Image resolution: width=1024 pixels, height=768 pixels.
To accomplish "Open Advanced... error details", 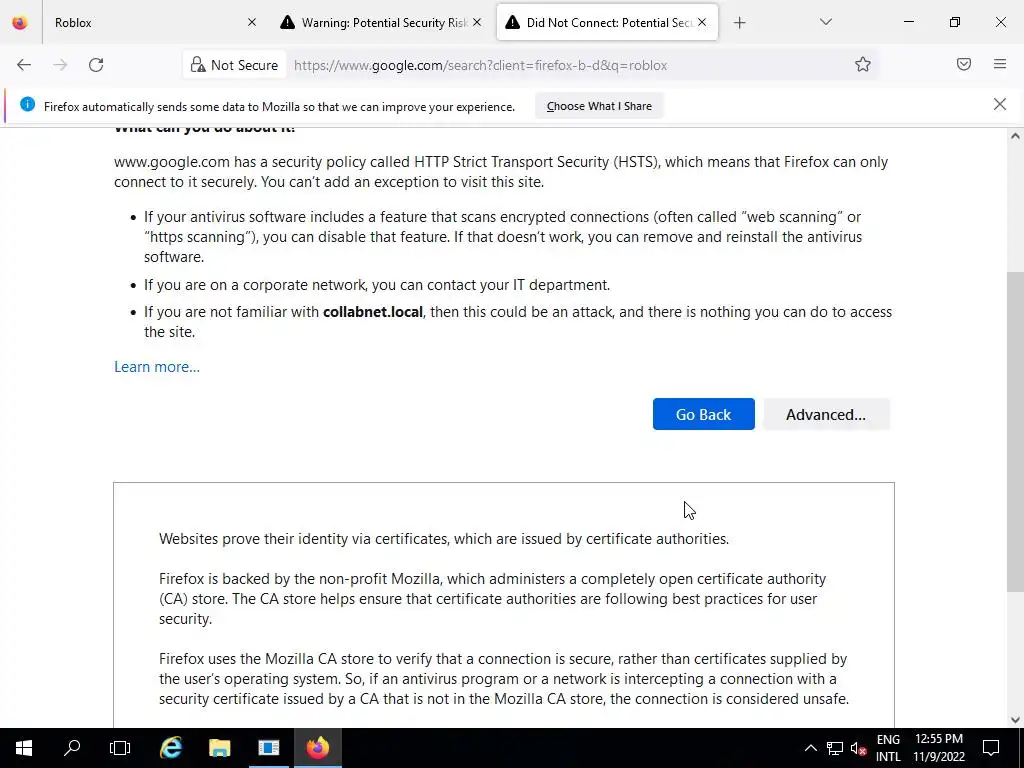I will point(826,414).
